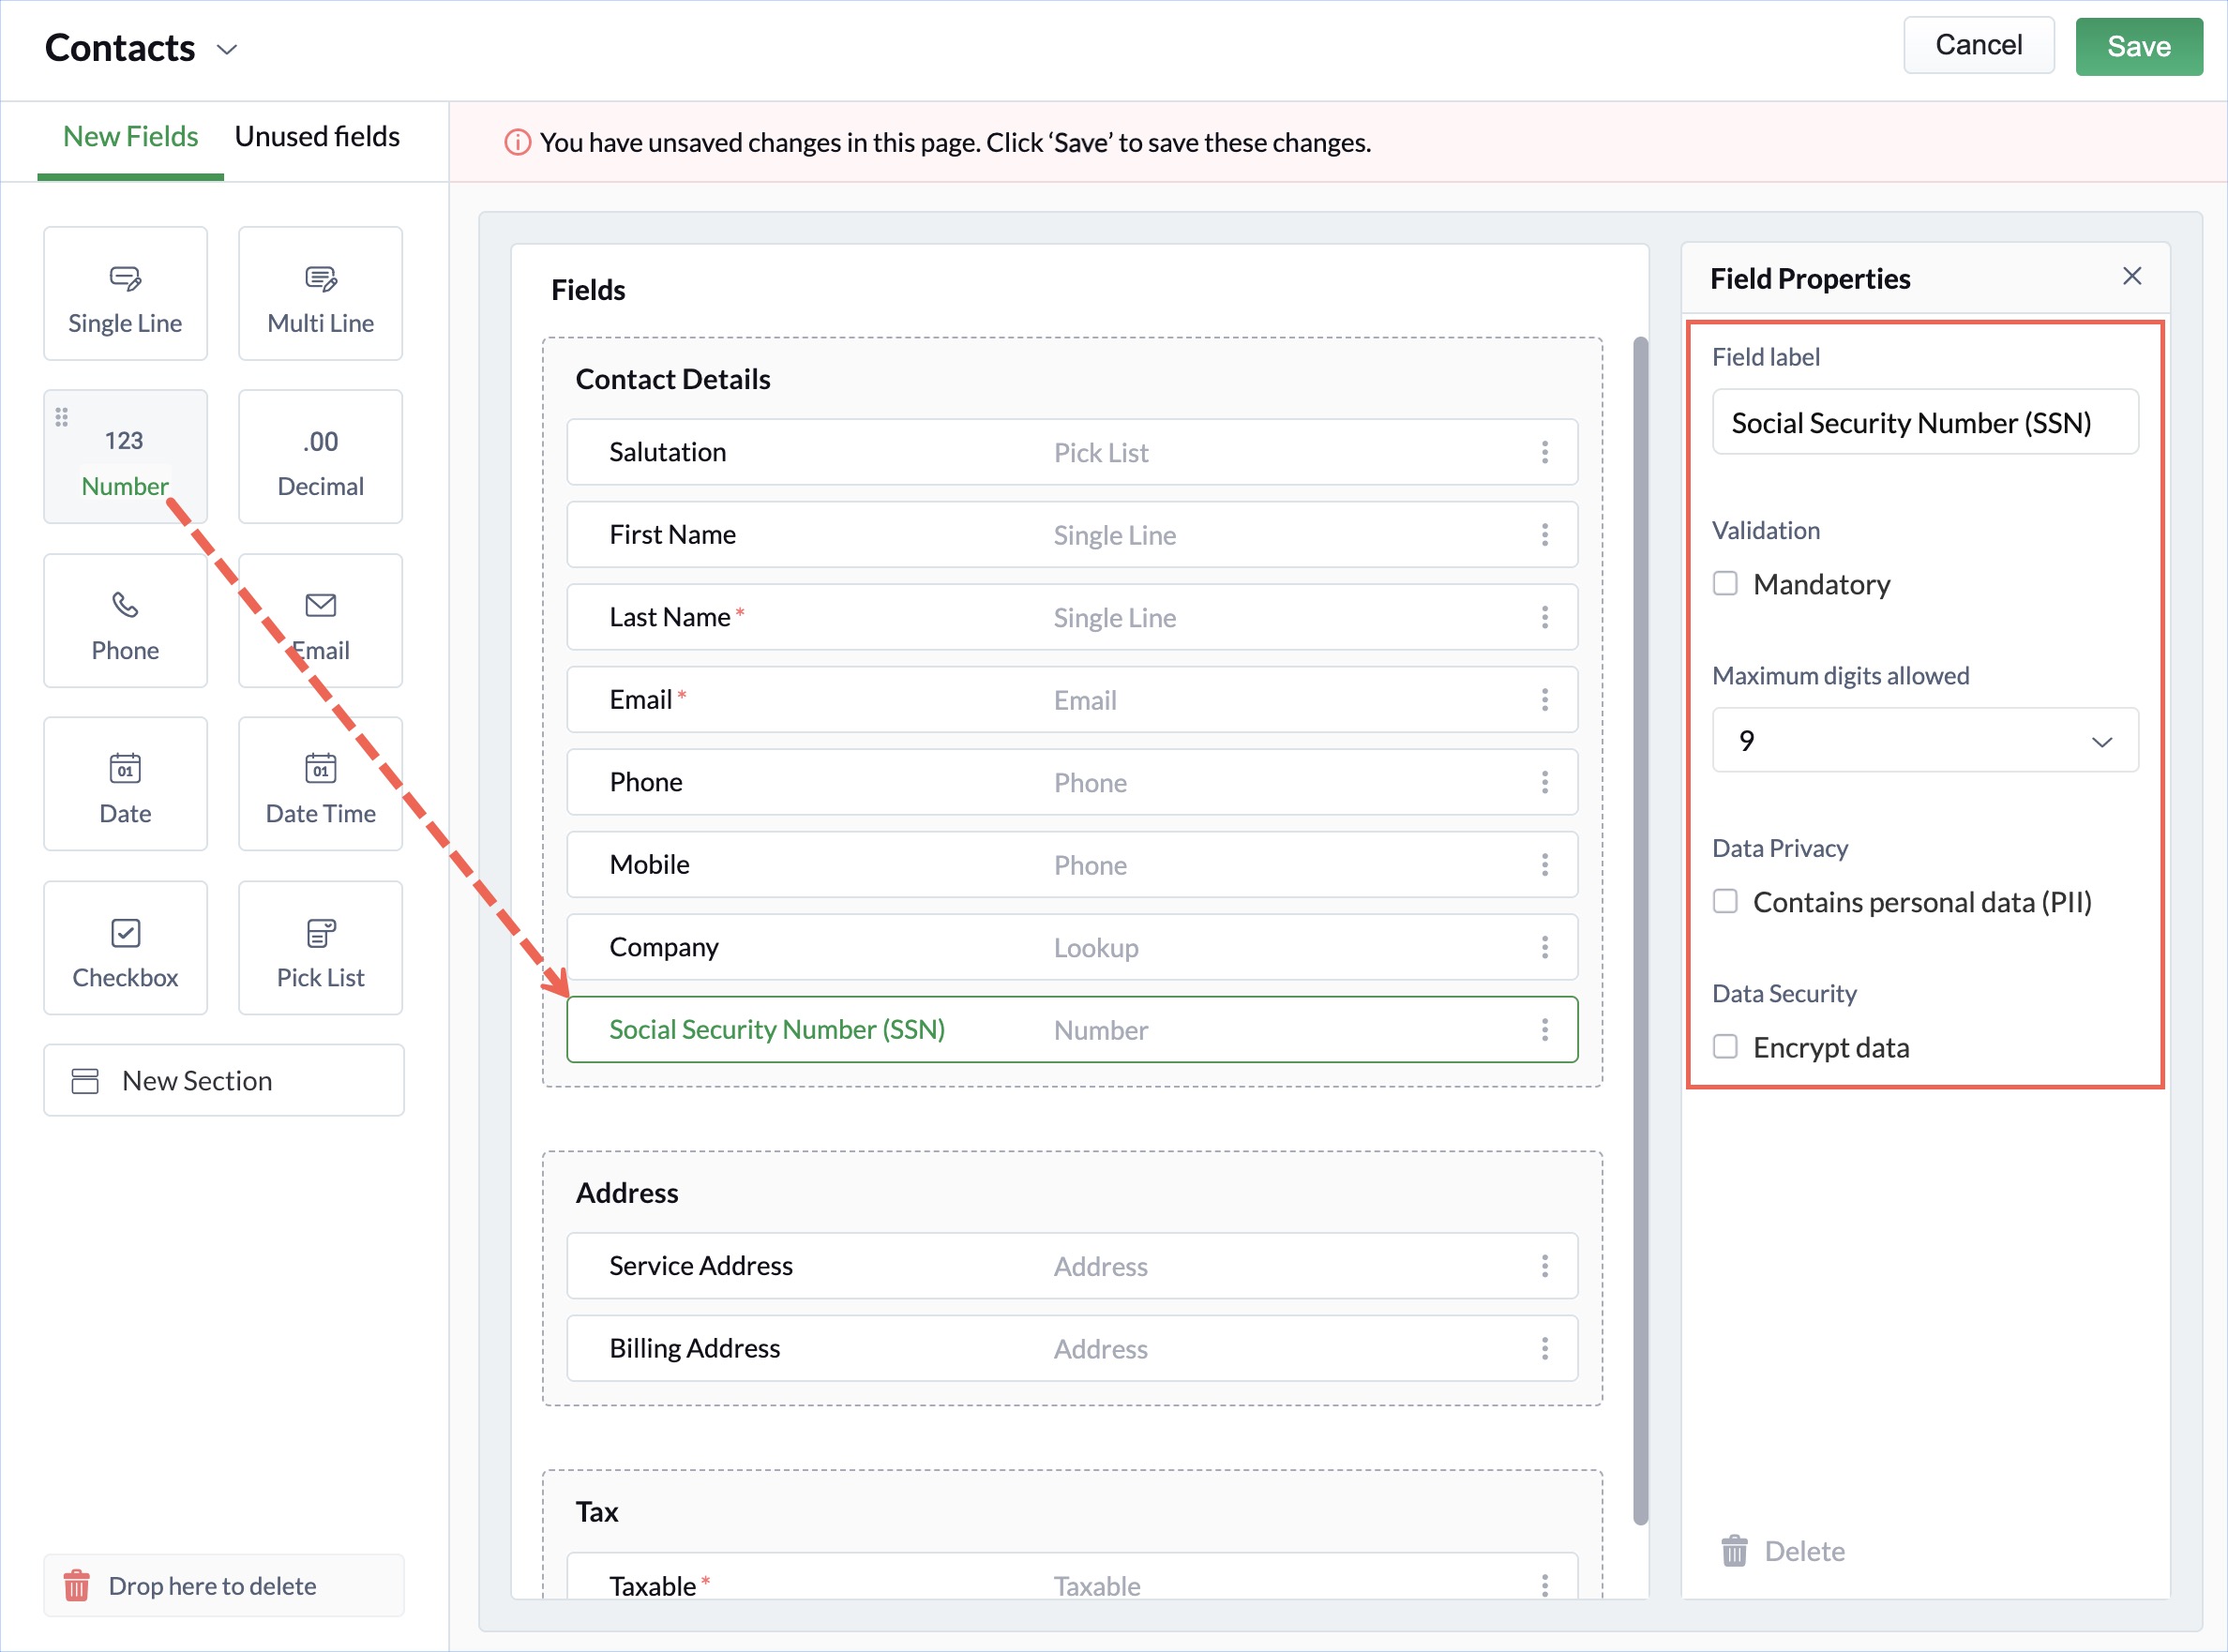This screenshot has width=2228, height=1652.
Task: Select the Pick List field icon
Action: click(320, 933)
